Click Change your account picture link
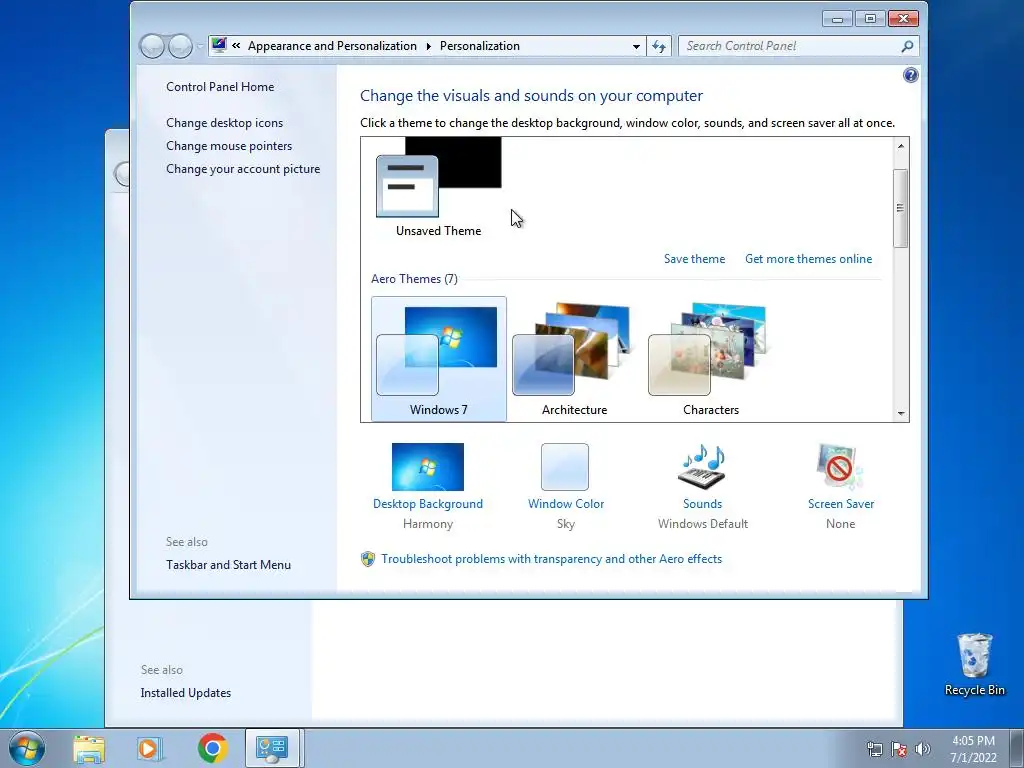The height and width of the screenshot is (768, 1024). (x=243, y=168)
